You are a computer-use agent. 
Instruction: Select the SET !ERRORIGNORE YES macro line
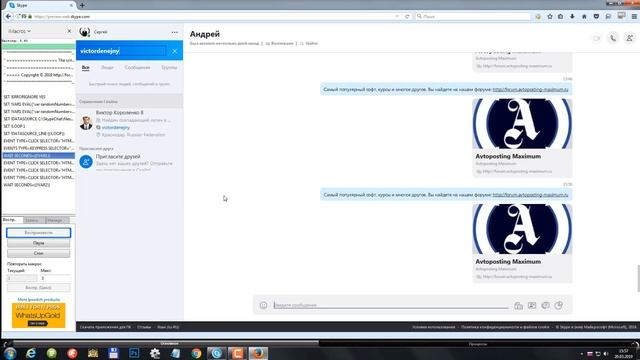click(24, 97)
